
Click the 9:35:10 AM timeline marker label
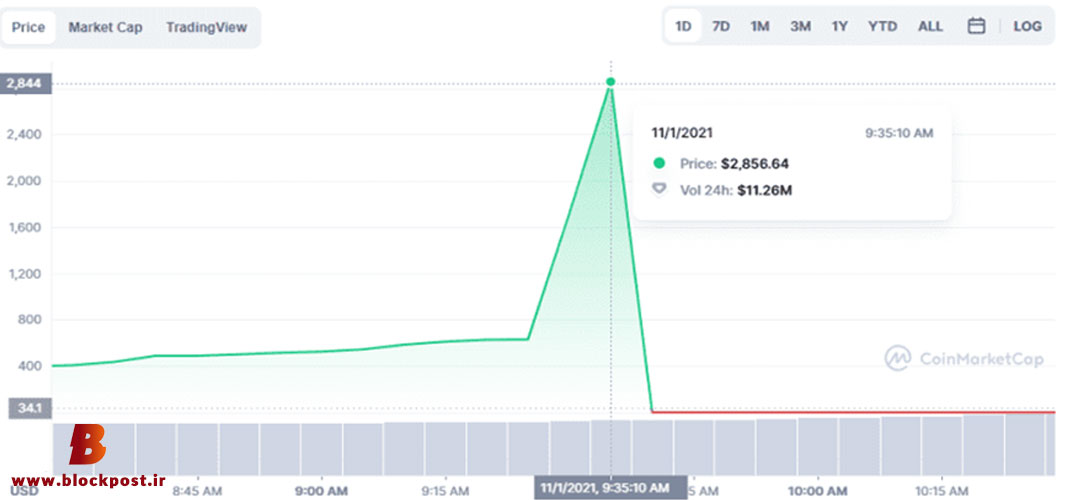pyautogui.click(x=610, y=488)
